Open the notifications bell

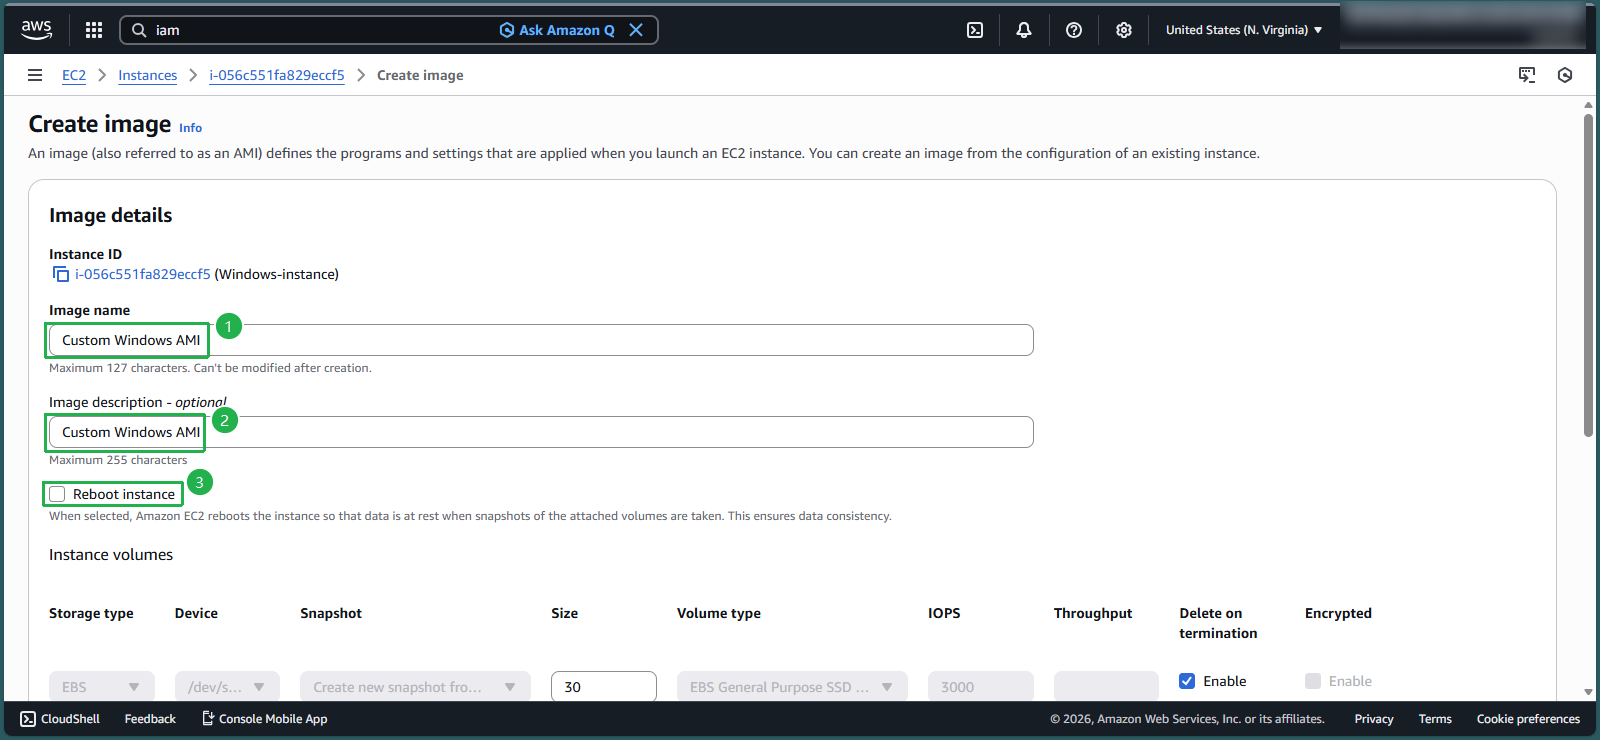point(1024,30)
